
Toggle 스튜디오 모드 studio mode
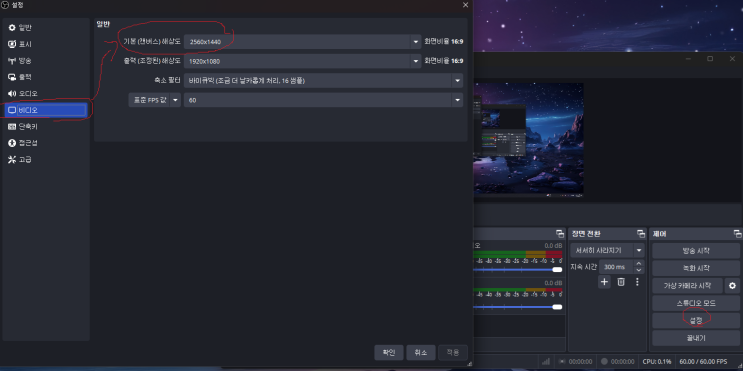pyautogui.click(x=696, y=303)
